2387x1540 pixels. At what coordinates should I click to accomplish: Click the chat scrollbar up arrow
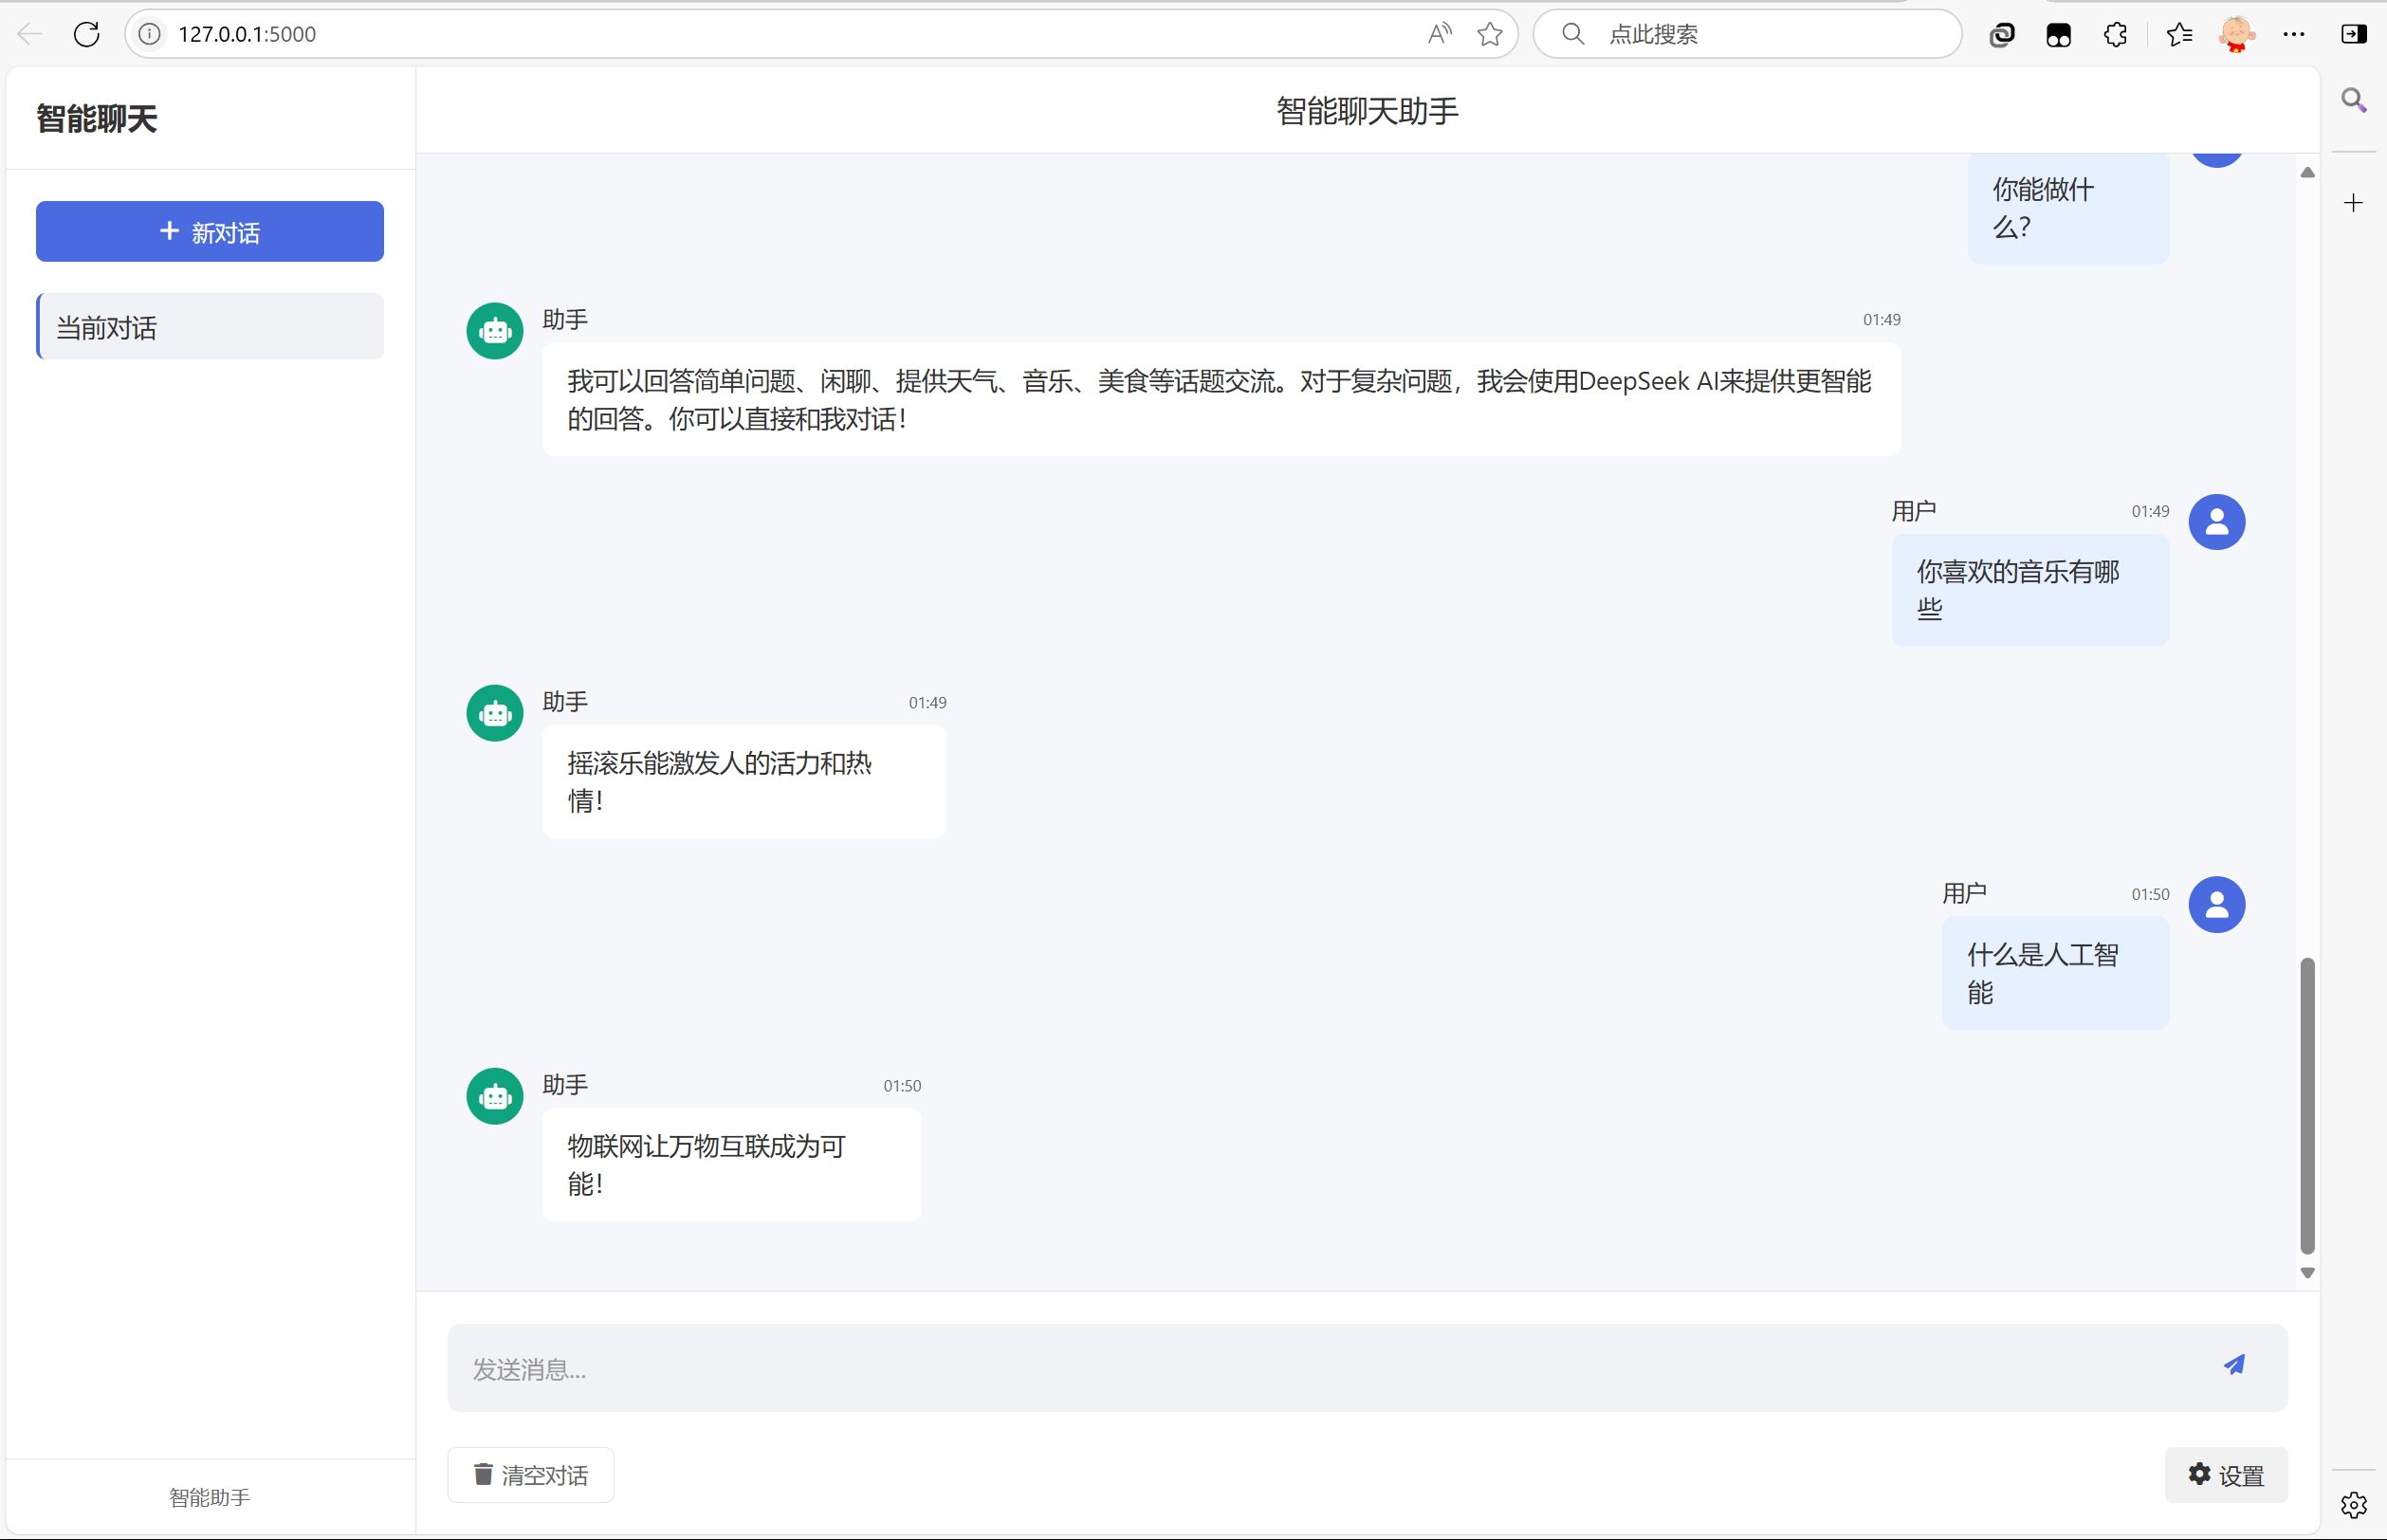tap(2307, 173)
